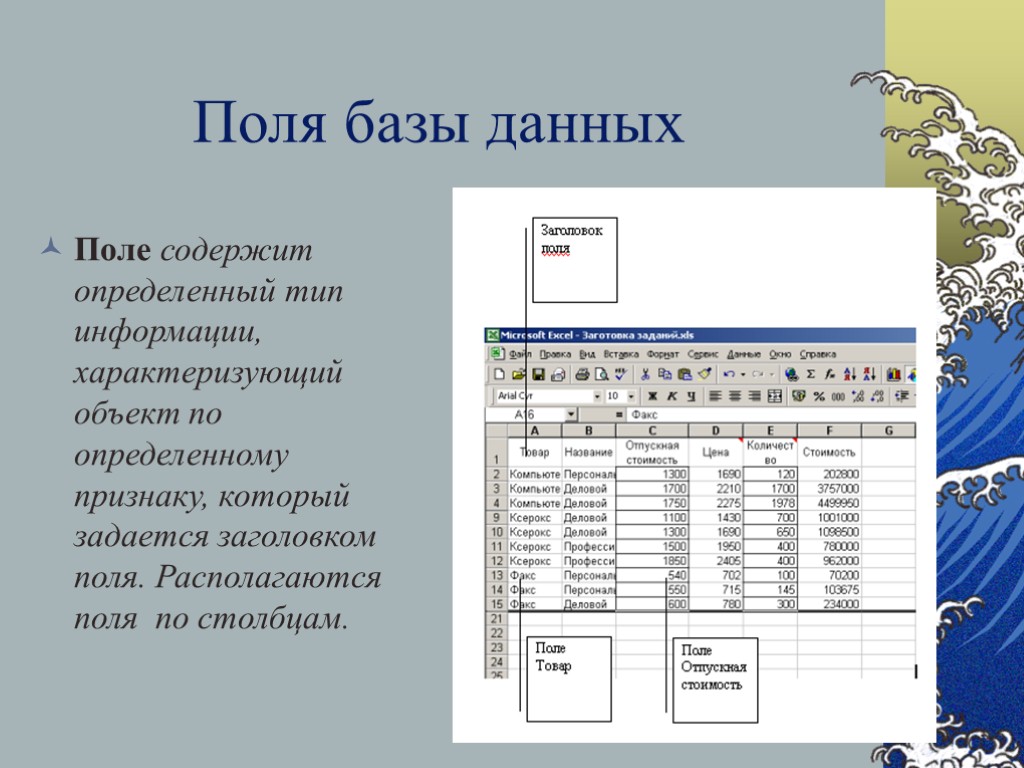
Task: Open the Arial Cyr font name dropdown
Action: pos(597,396)
